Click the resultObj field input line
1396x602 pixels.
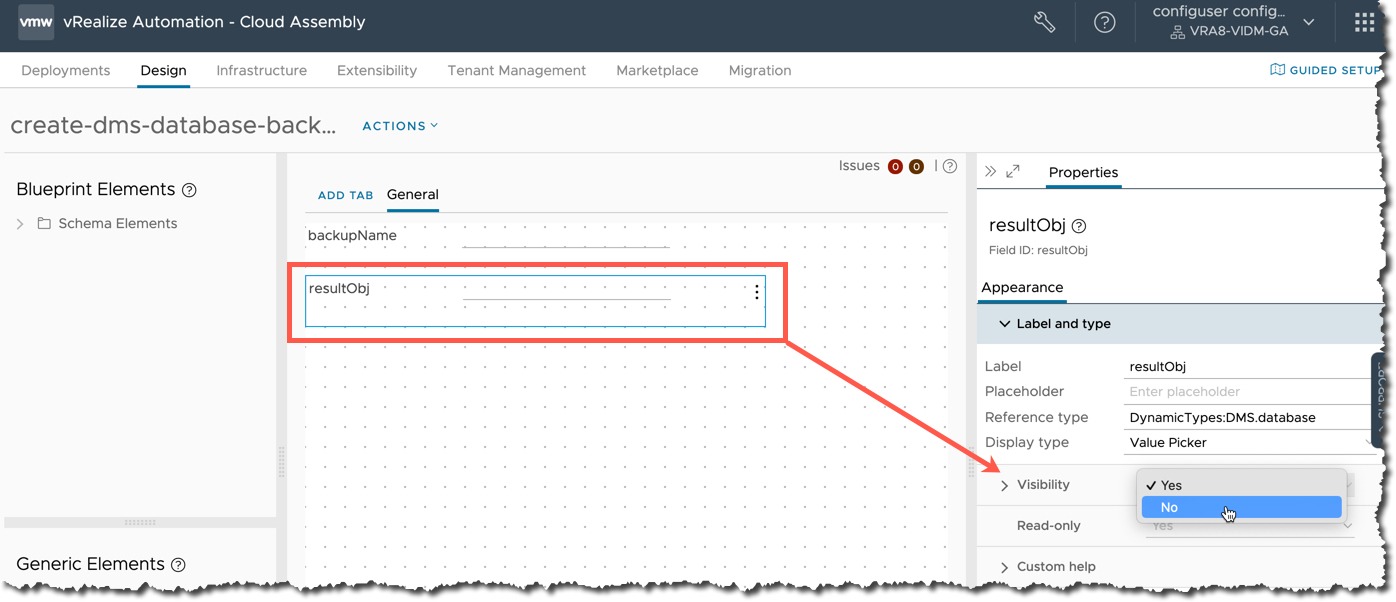(566, 290)
